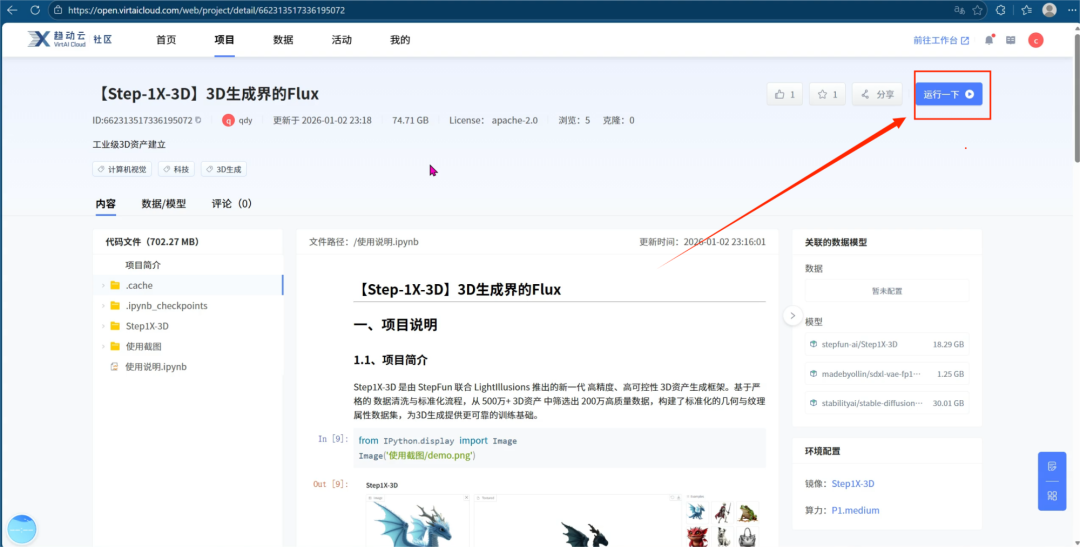Expand the .ipynb_checkpoints folder
This screenshot has height=547, width=1080.
click(x=103, y=305)
